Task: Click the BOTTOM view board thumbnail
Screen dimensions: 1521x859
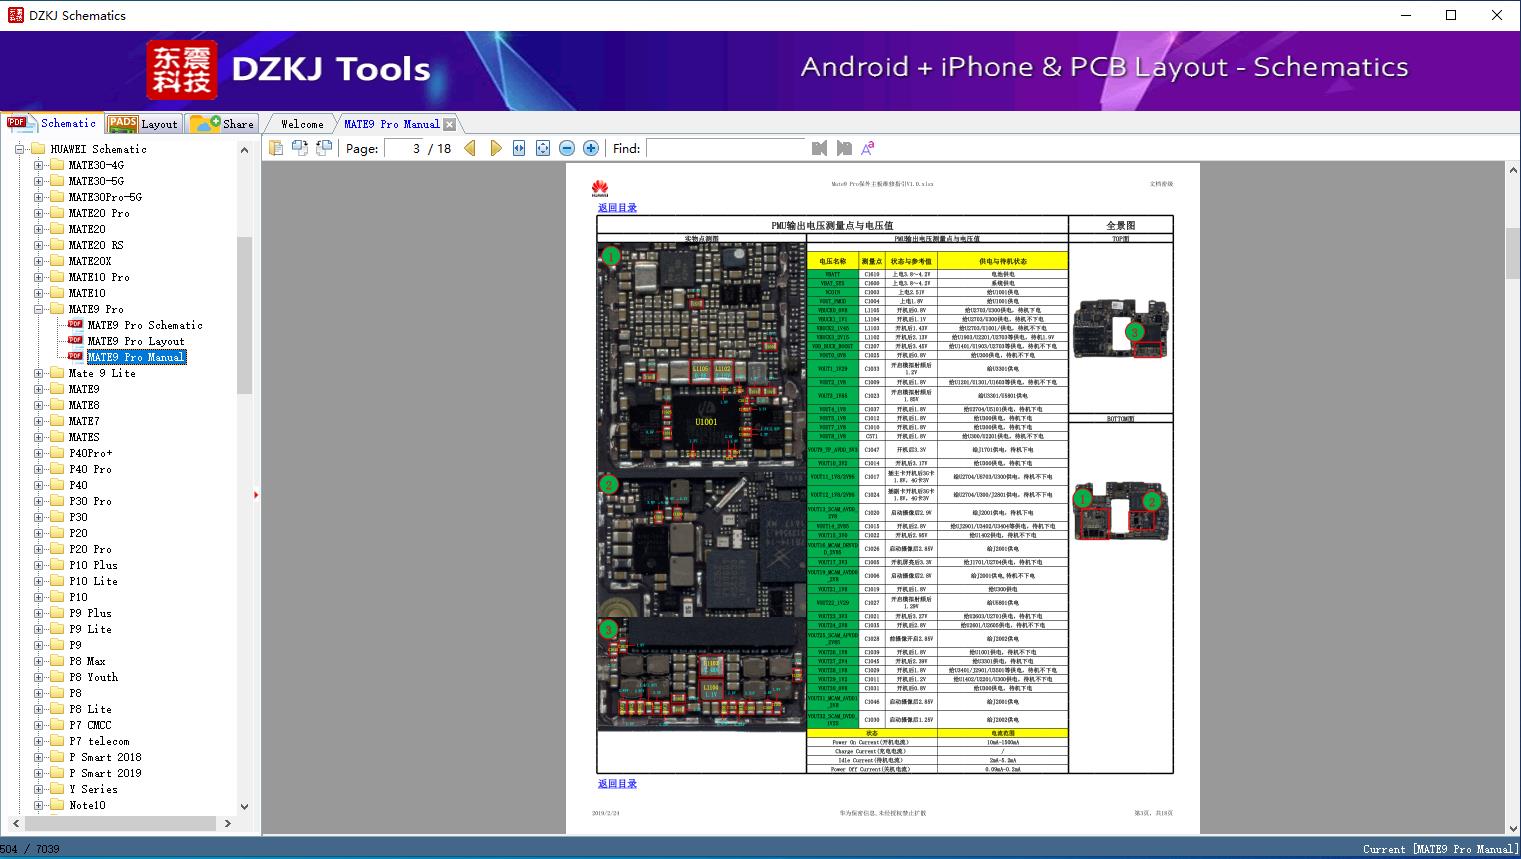Action: point(1120,511)
